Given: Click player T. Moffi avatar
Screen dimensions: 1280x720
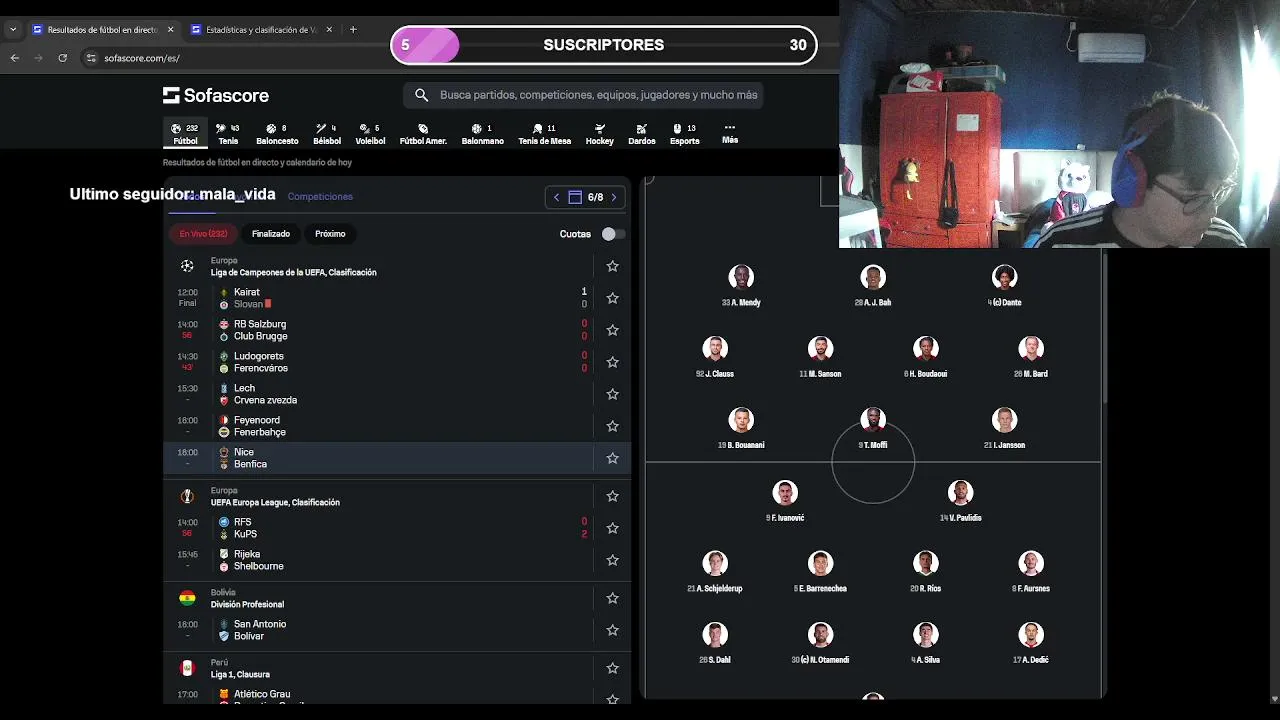Looking at the screenshot, I should pyautogui.click(x=873, y=420).
